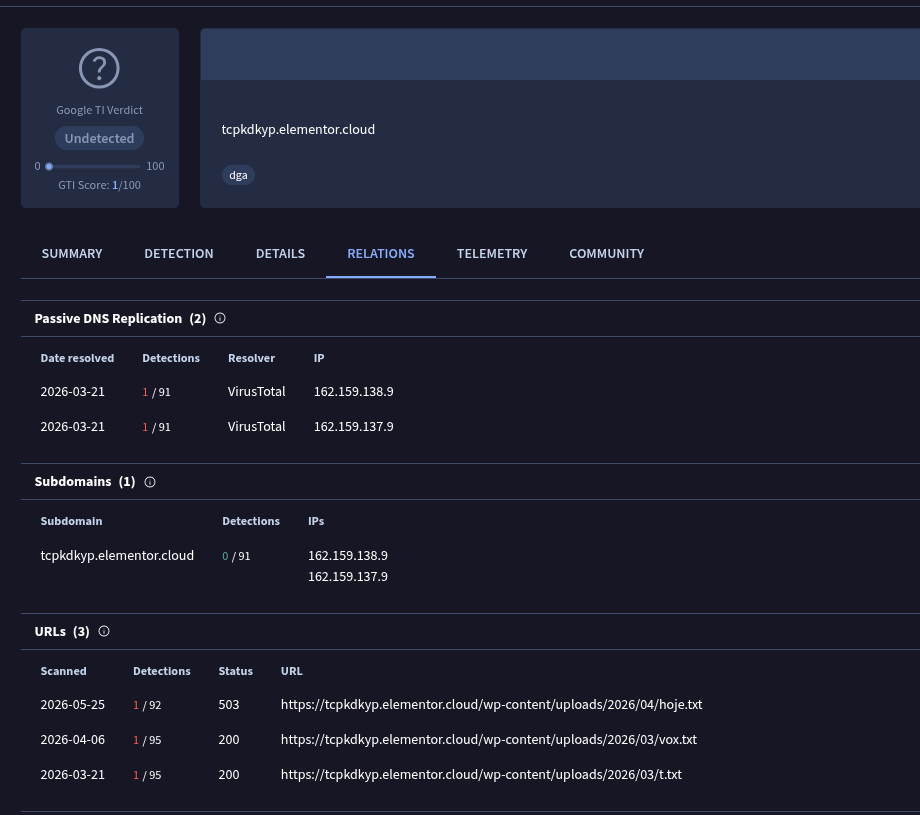
Task: Click VirusTotal resolver for 162.159.138.9 row
Action: click(x=256, y=392)
